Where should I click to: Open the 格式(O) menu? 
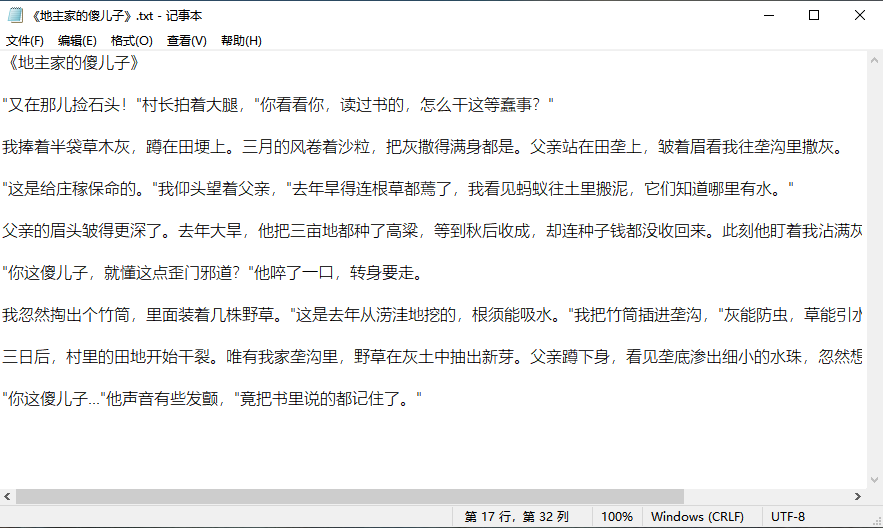131,41
